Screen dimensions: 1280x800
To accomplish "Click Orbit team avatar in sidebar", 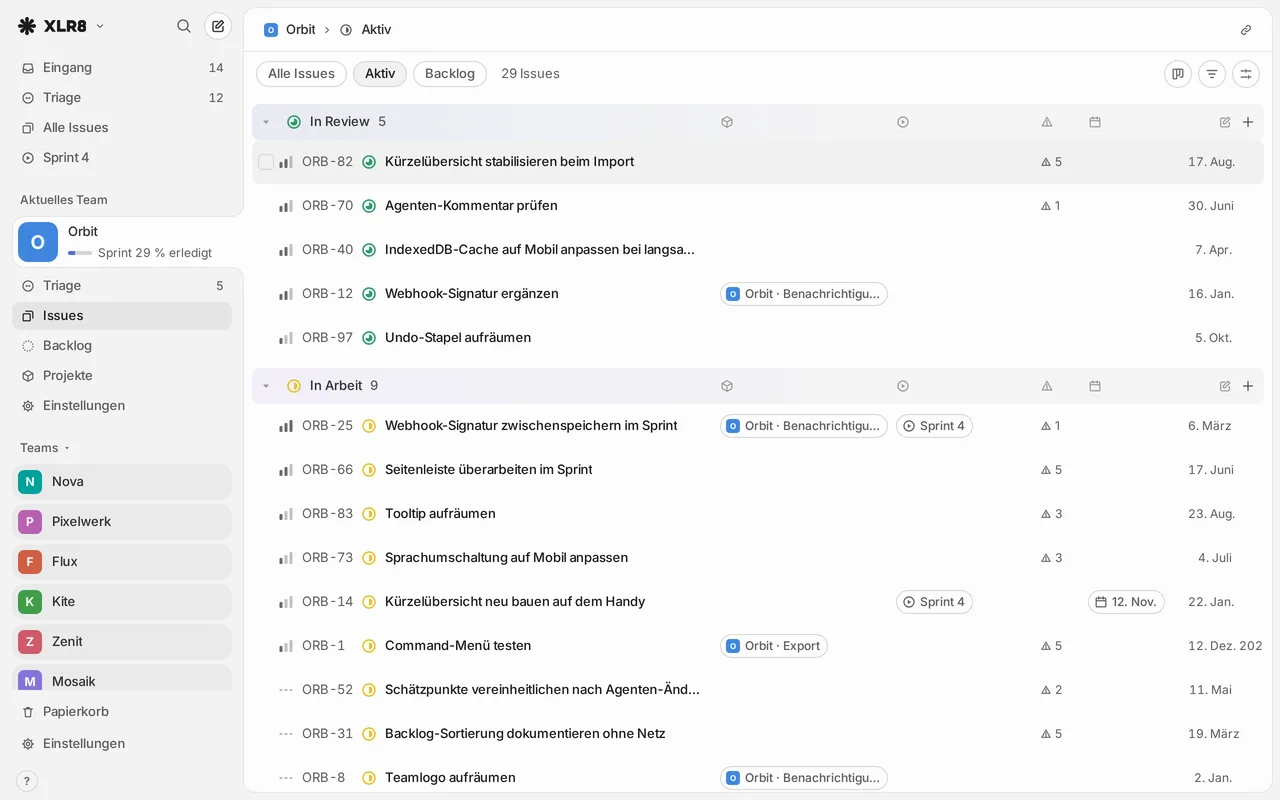I will (x=38, y=242).
